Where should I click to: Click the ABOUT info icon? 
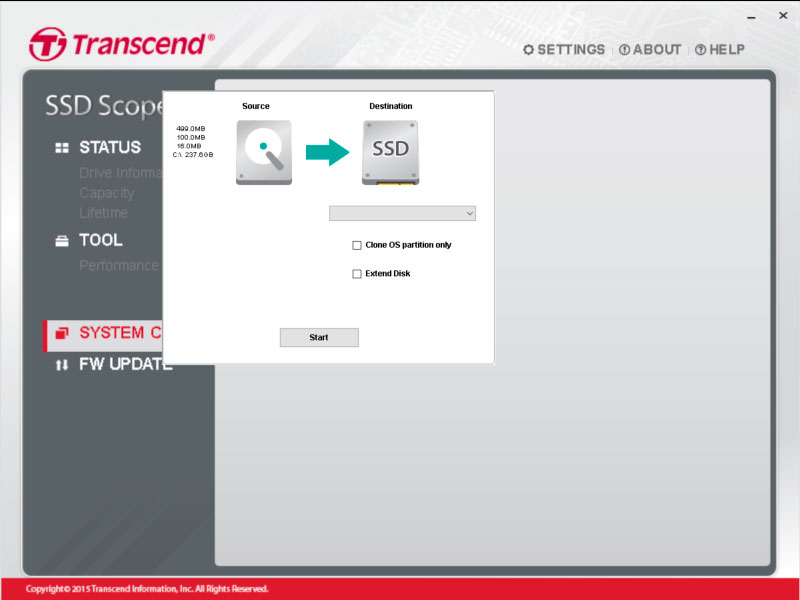click(x=624, y=50)
